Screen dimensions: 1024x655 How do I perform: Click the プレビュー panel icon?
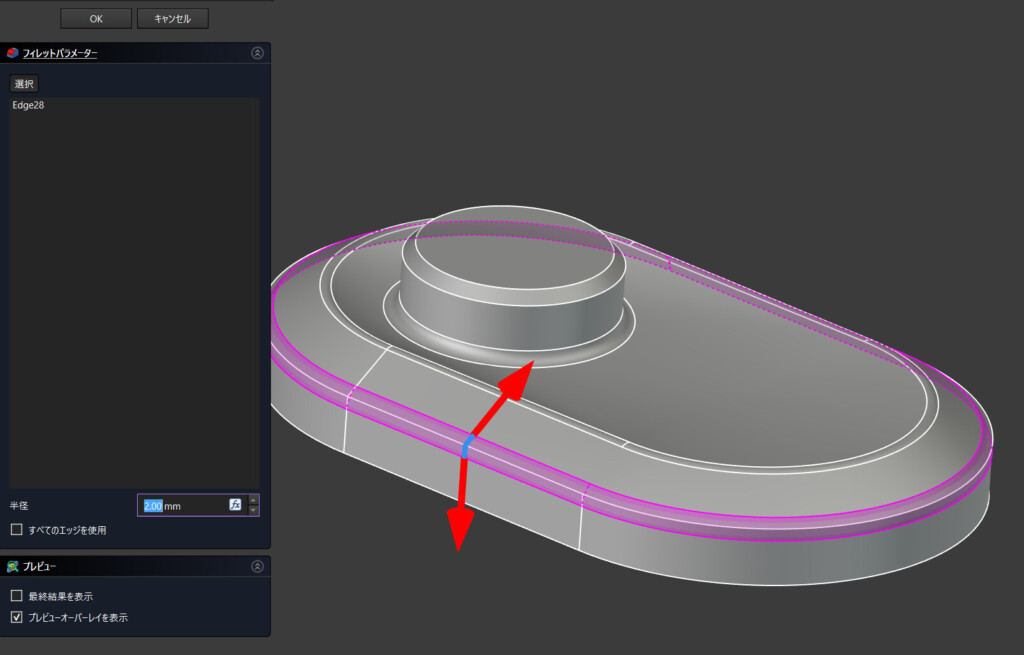point(12,567)
